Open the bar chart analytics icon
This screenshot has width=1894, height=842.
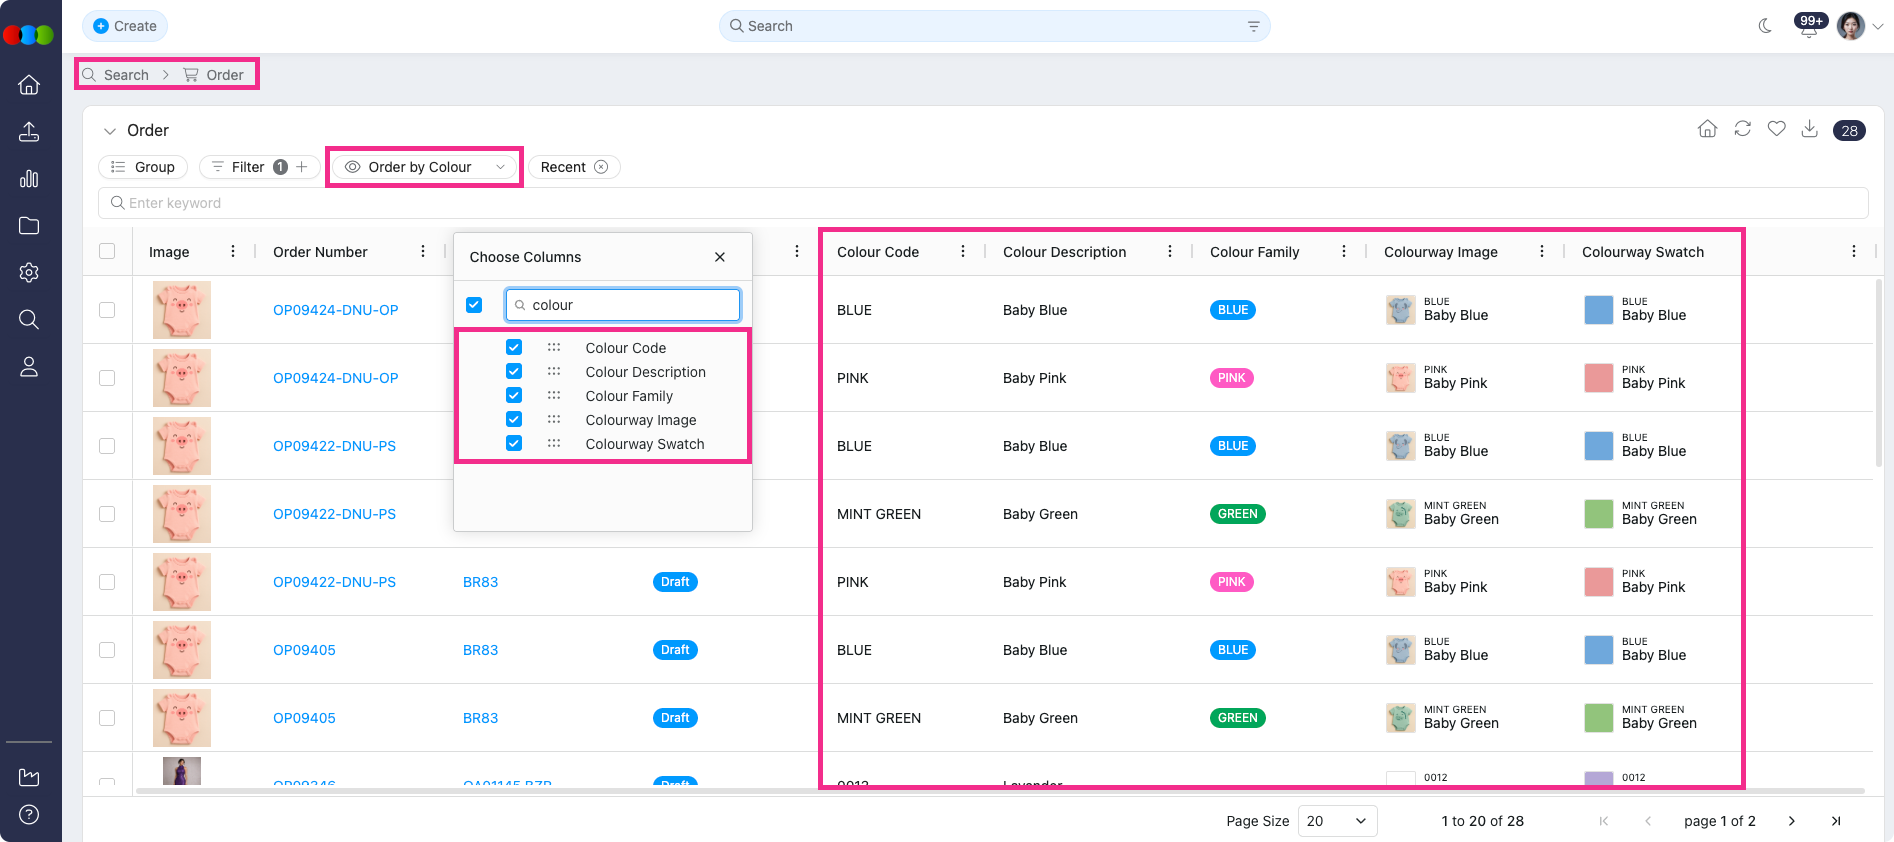click(x=29, y=179)
